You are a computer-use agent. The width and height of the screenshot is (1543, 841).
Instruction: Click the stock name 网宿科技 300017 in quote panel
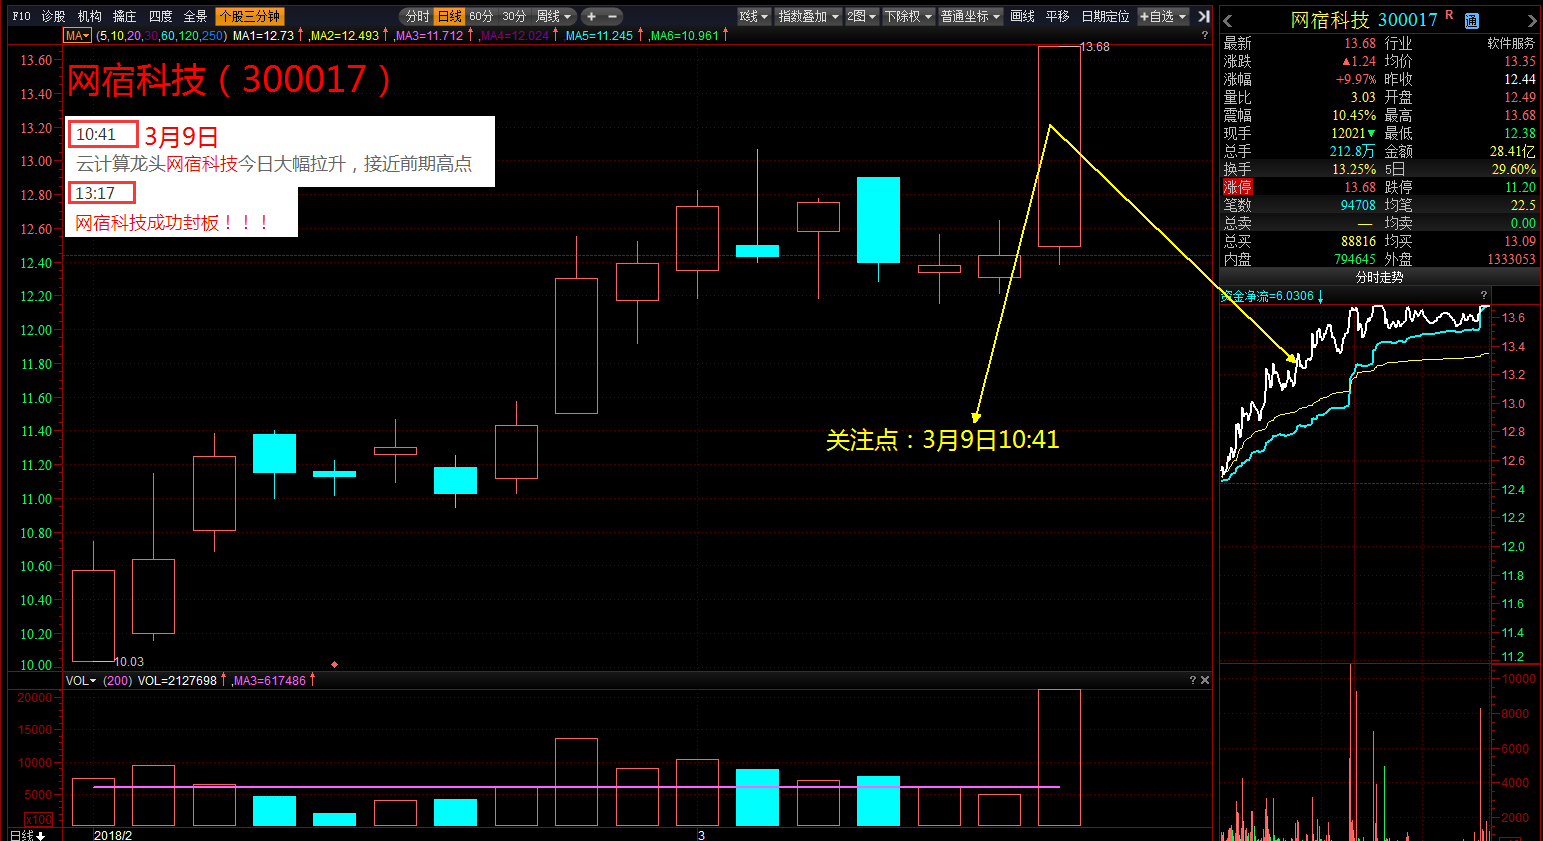tap(1364, 20)
